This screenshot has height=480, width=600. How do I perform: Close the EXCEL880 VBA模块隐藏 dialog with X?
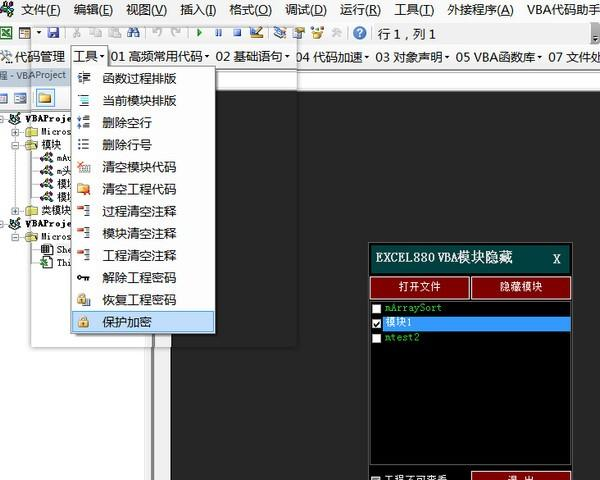[x=557, y=259]
